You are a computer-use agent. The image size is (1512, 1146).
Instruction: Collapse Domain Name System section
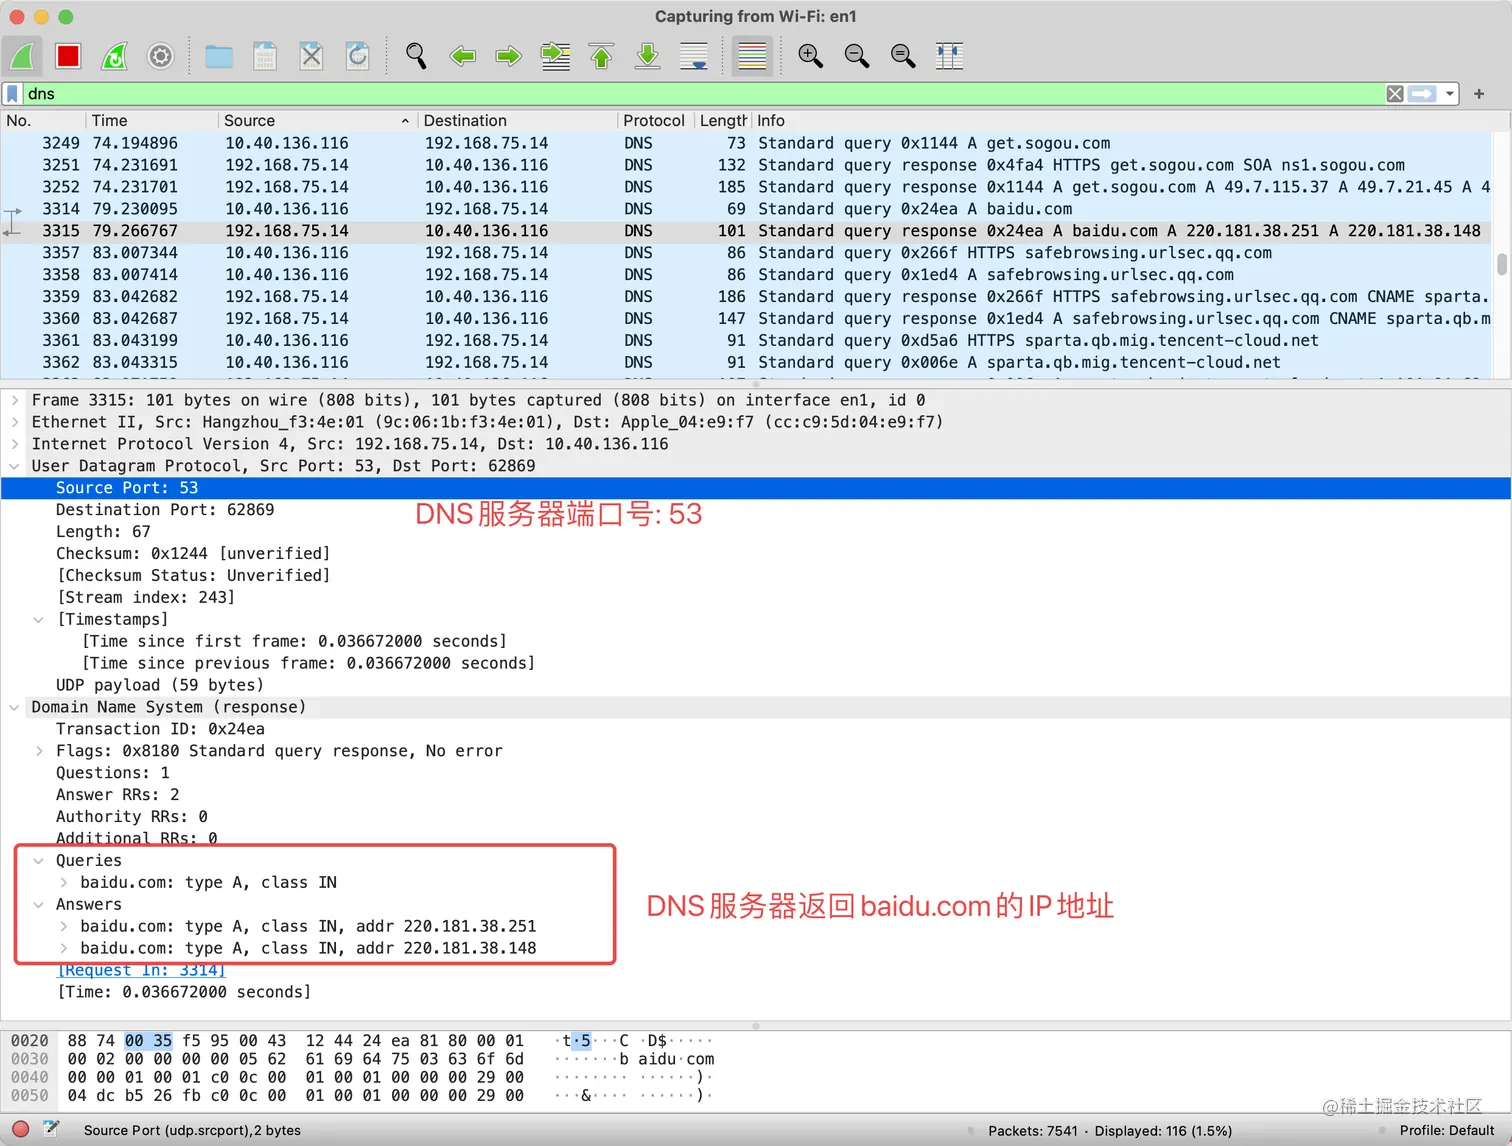tap(14, 708)
